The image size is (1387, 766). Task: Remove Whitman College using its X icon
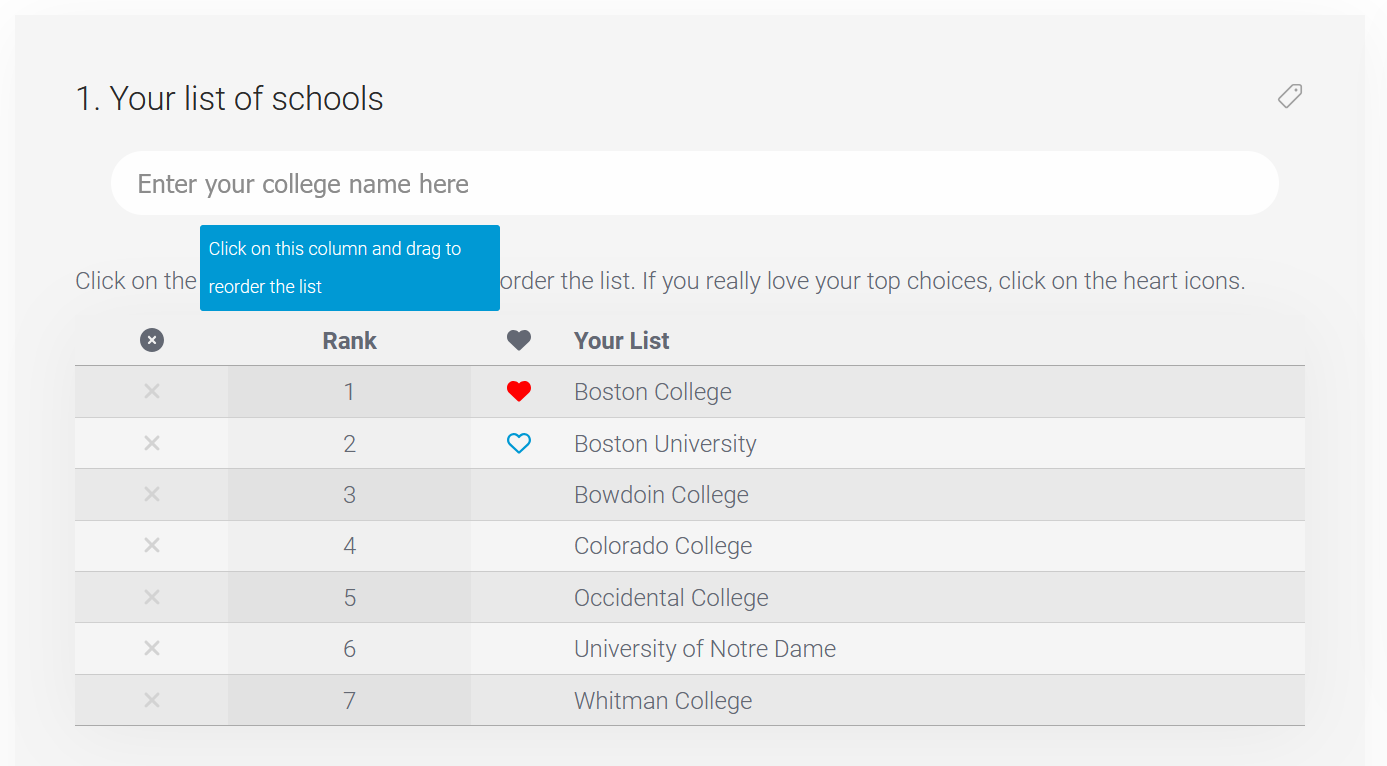coord(151,700)
